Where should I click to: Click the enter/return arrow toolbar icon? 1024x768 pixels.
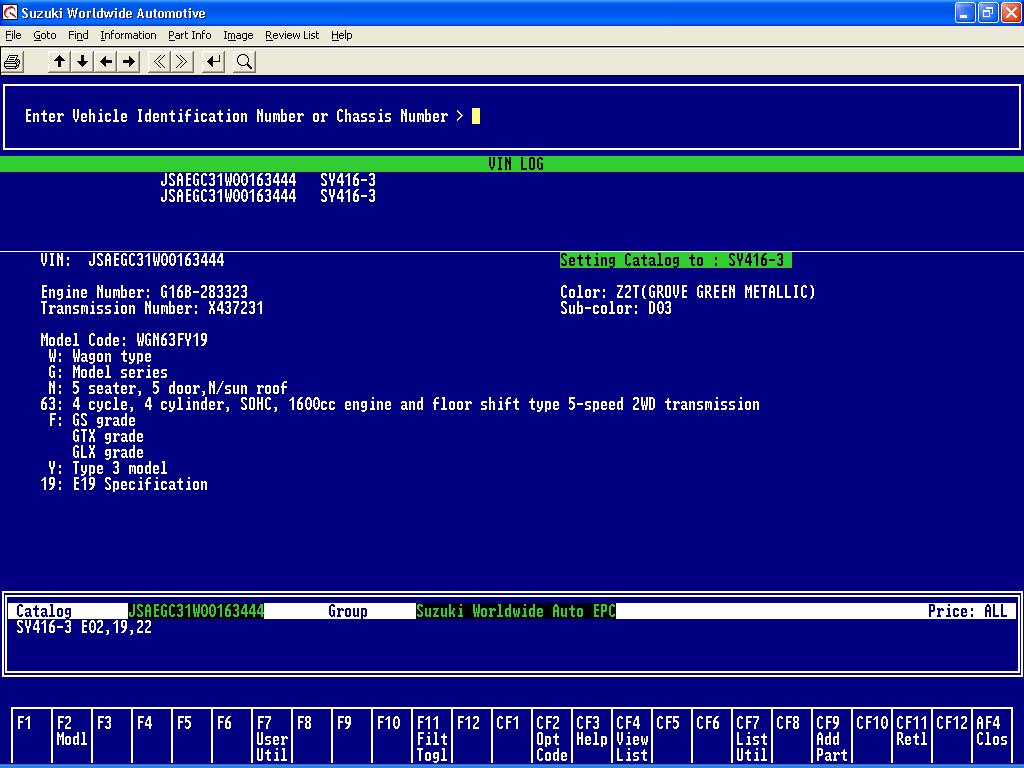[214, 62]
